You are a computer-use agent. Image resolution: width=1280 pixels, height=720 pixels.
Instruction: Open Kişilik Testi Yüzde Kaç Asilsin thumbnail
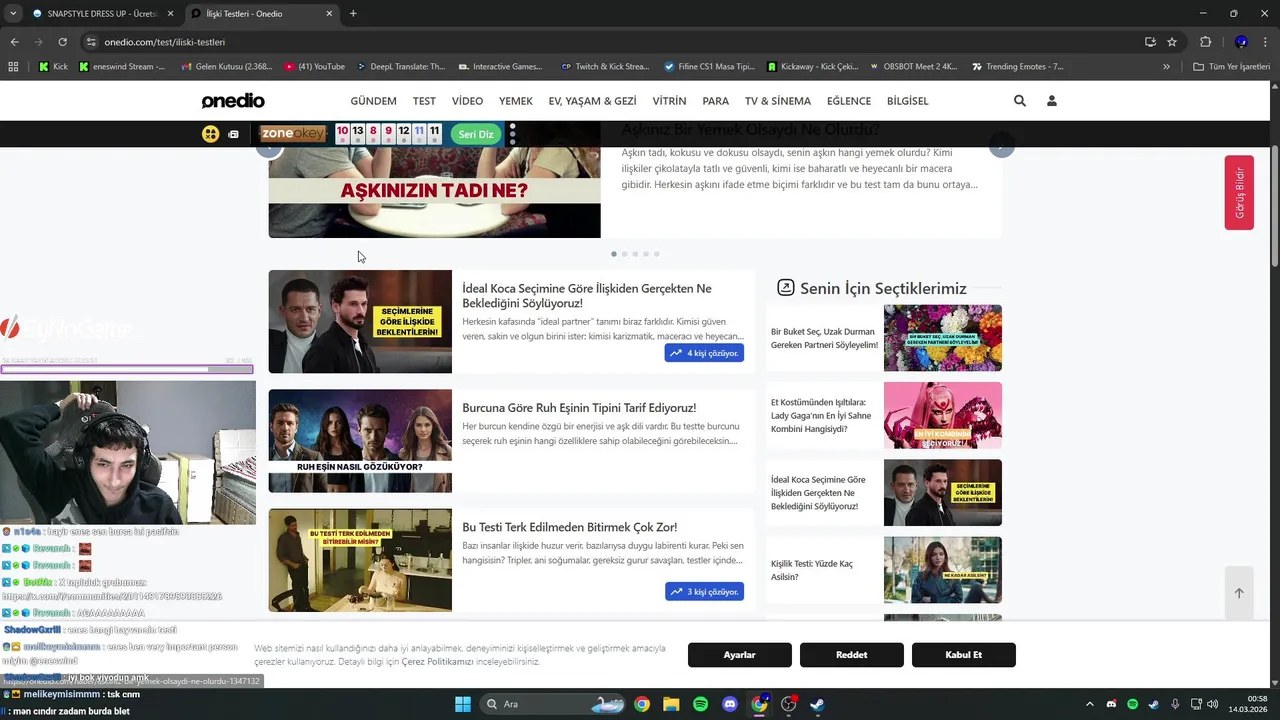943,570
